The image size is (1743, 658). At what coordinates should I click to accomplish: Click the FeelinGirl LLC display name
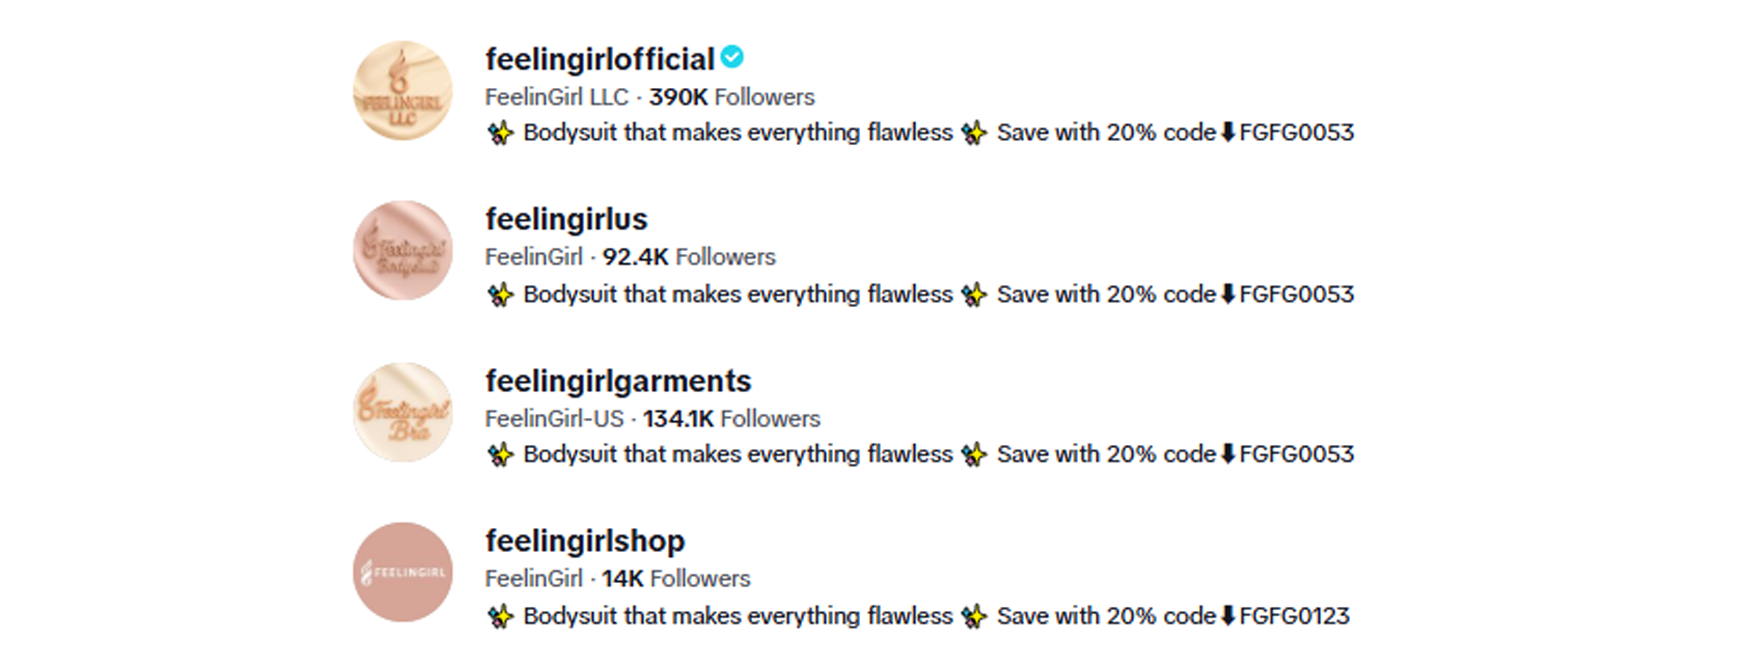[x=556, y=97]
